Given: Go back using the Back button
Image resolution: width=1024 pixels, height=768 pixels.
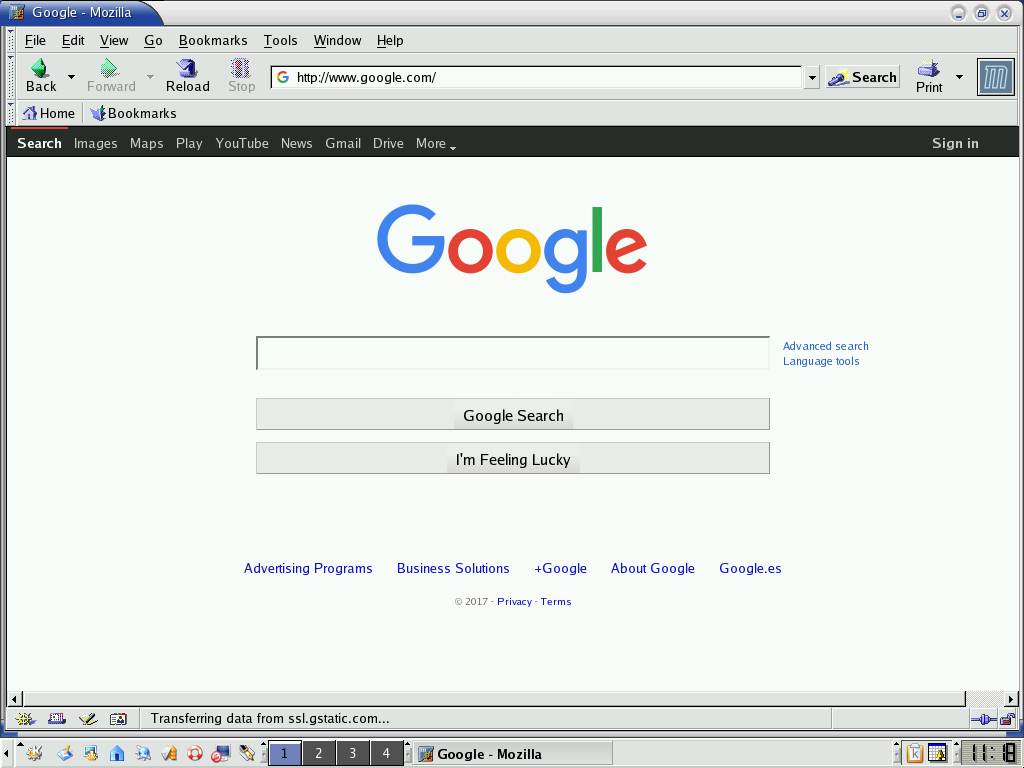Looking at the screenshot, I should [40, 76].
